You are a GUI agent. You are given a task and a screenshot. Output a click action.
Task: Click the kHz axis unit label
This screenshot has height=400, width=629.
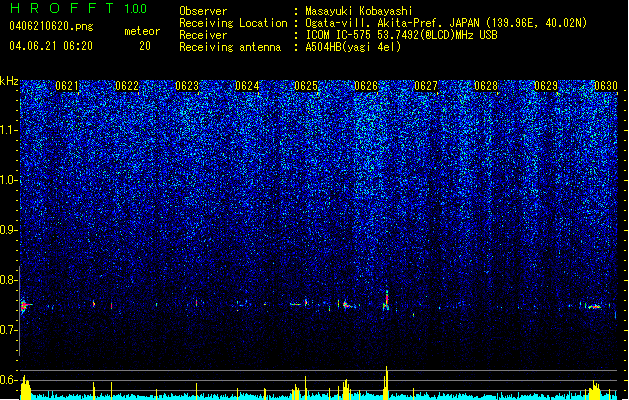click(9, 81)
